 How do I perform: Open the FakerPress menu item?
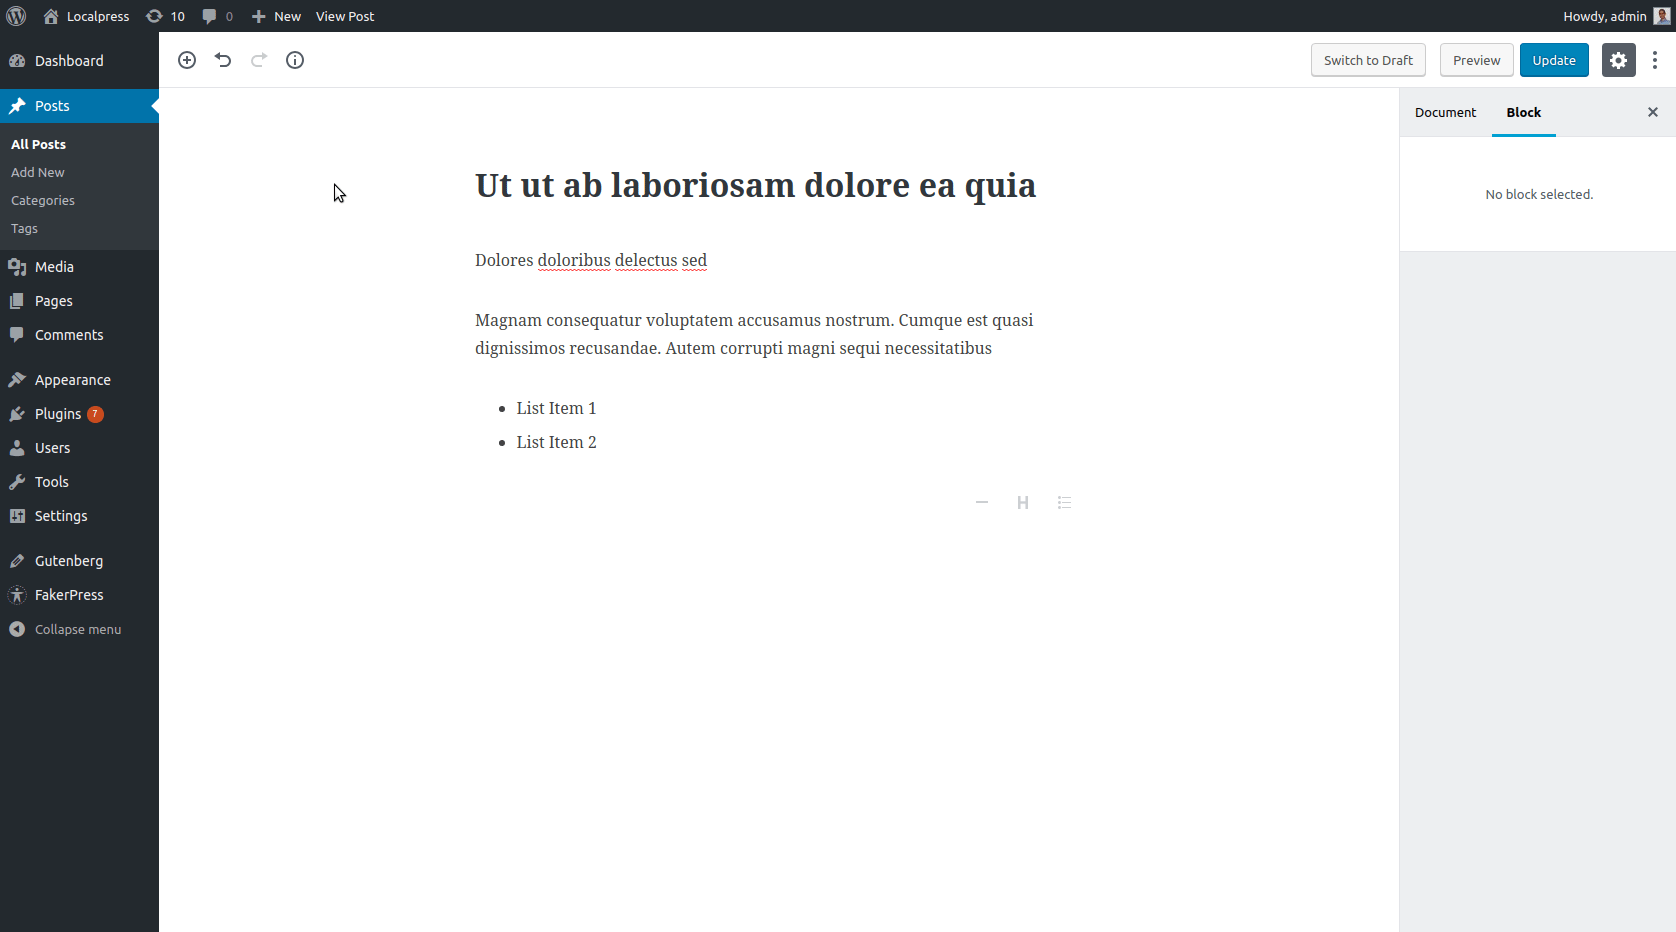[79, 595]
